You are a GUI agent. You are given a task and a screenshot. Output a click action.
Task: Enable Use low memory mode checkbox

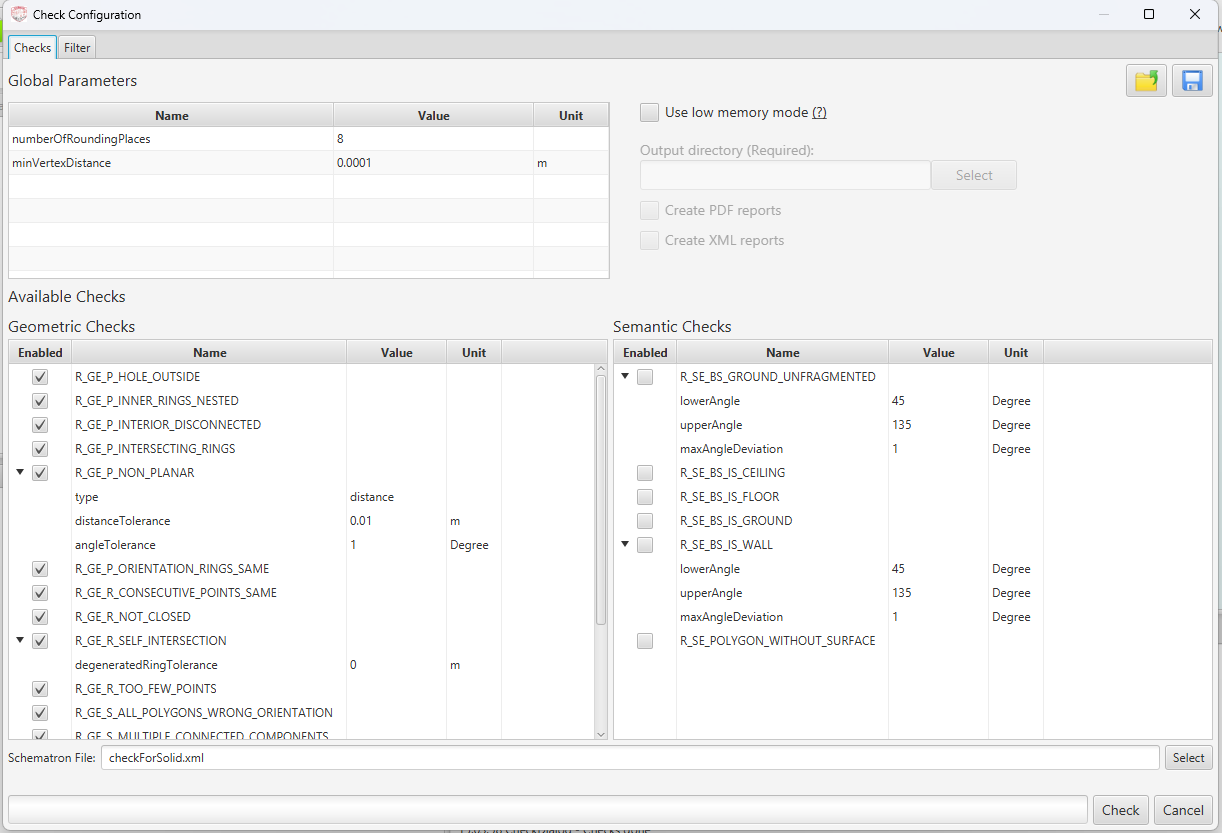tap(650, 112)
